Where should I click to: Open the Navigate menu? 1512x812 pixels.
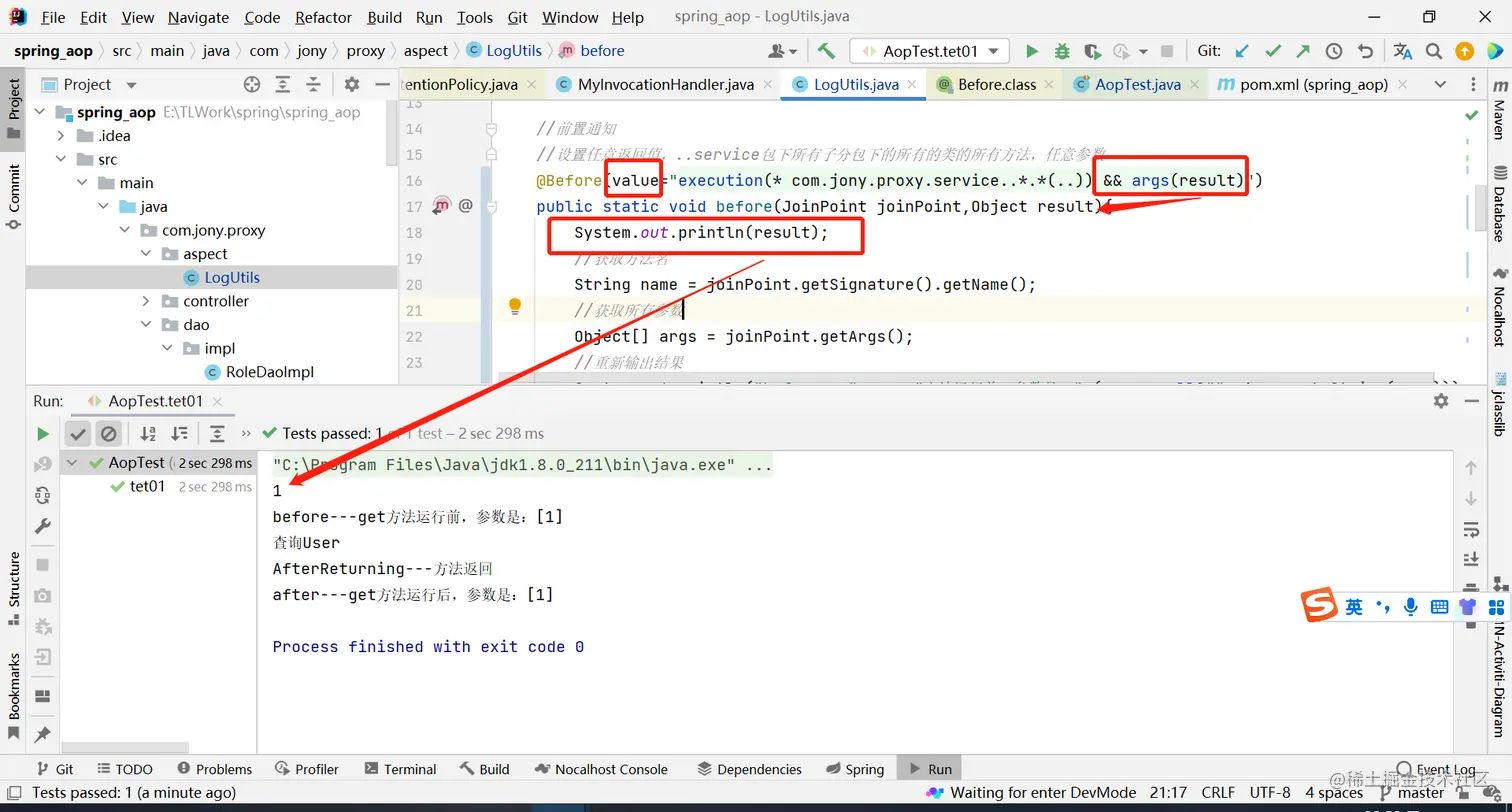[x=198, y=18]
